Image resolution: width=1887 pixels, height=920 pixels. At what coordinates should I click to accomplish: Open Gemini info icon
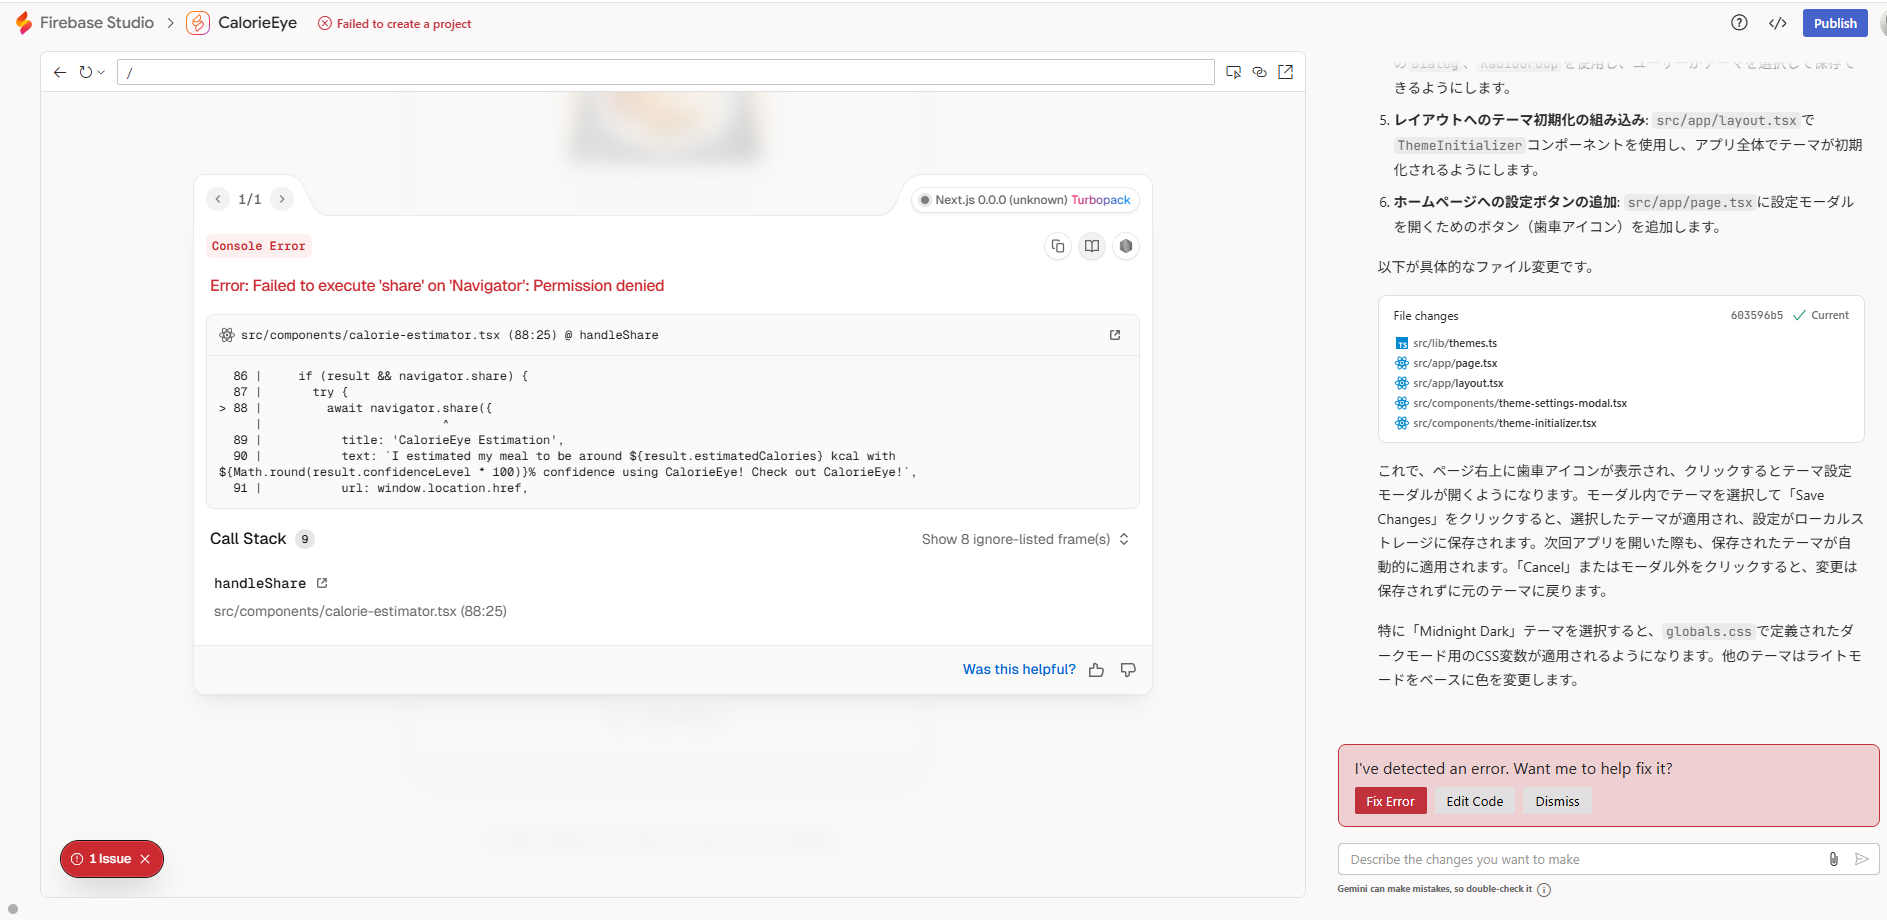1544,889
